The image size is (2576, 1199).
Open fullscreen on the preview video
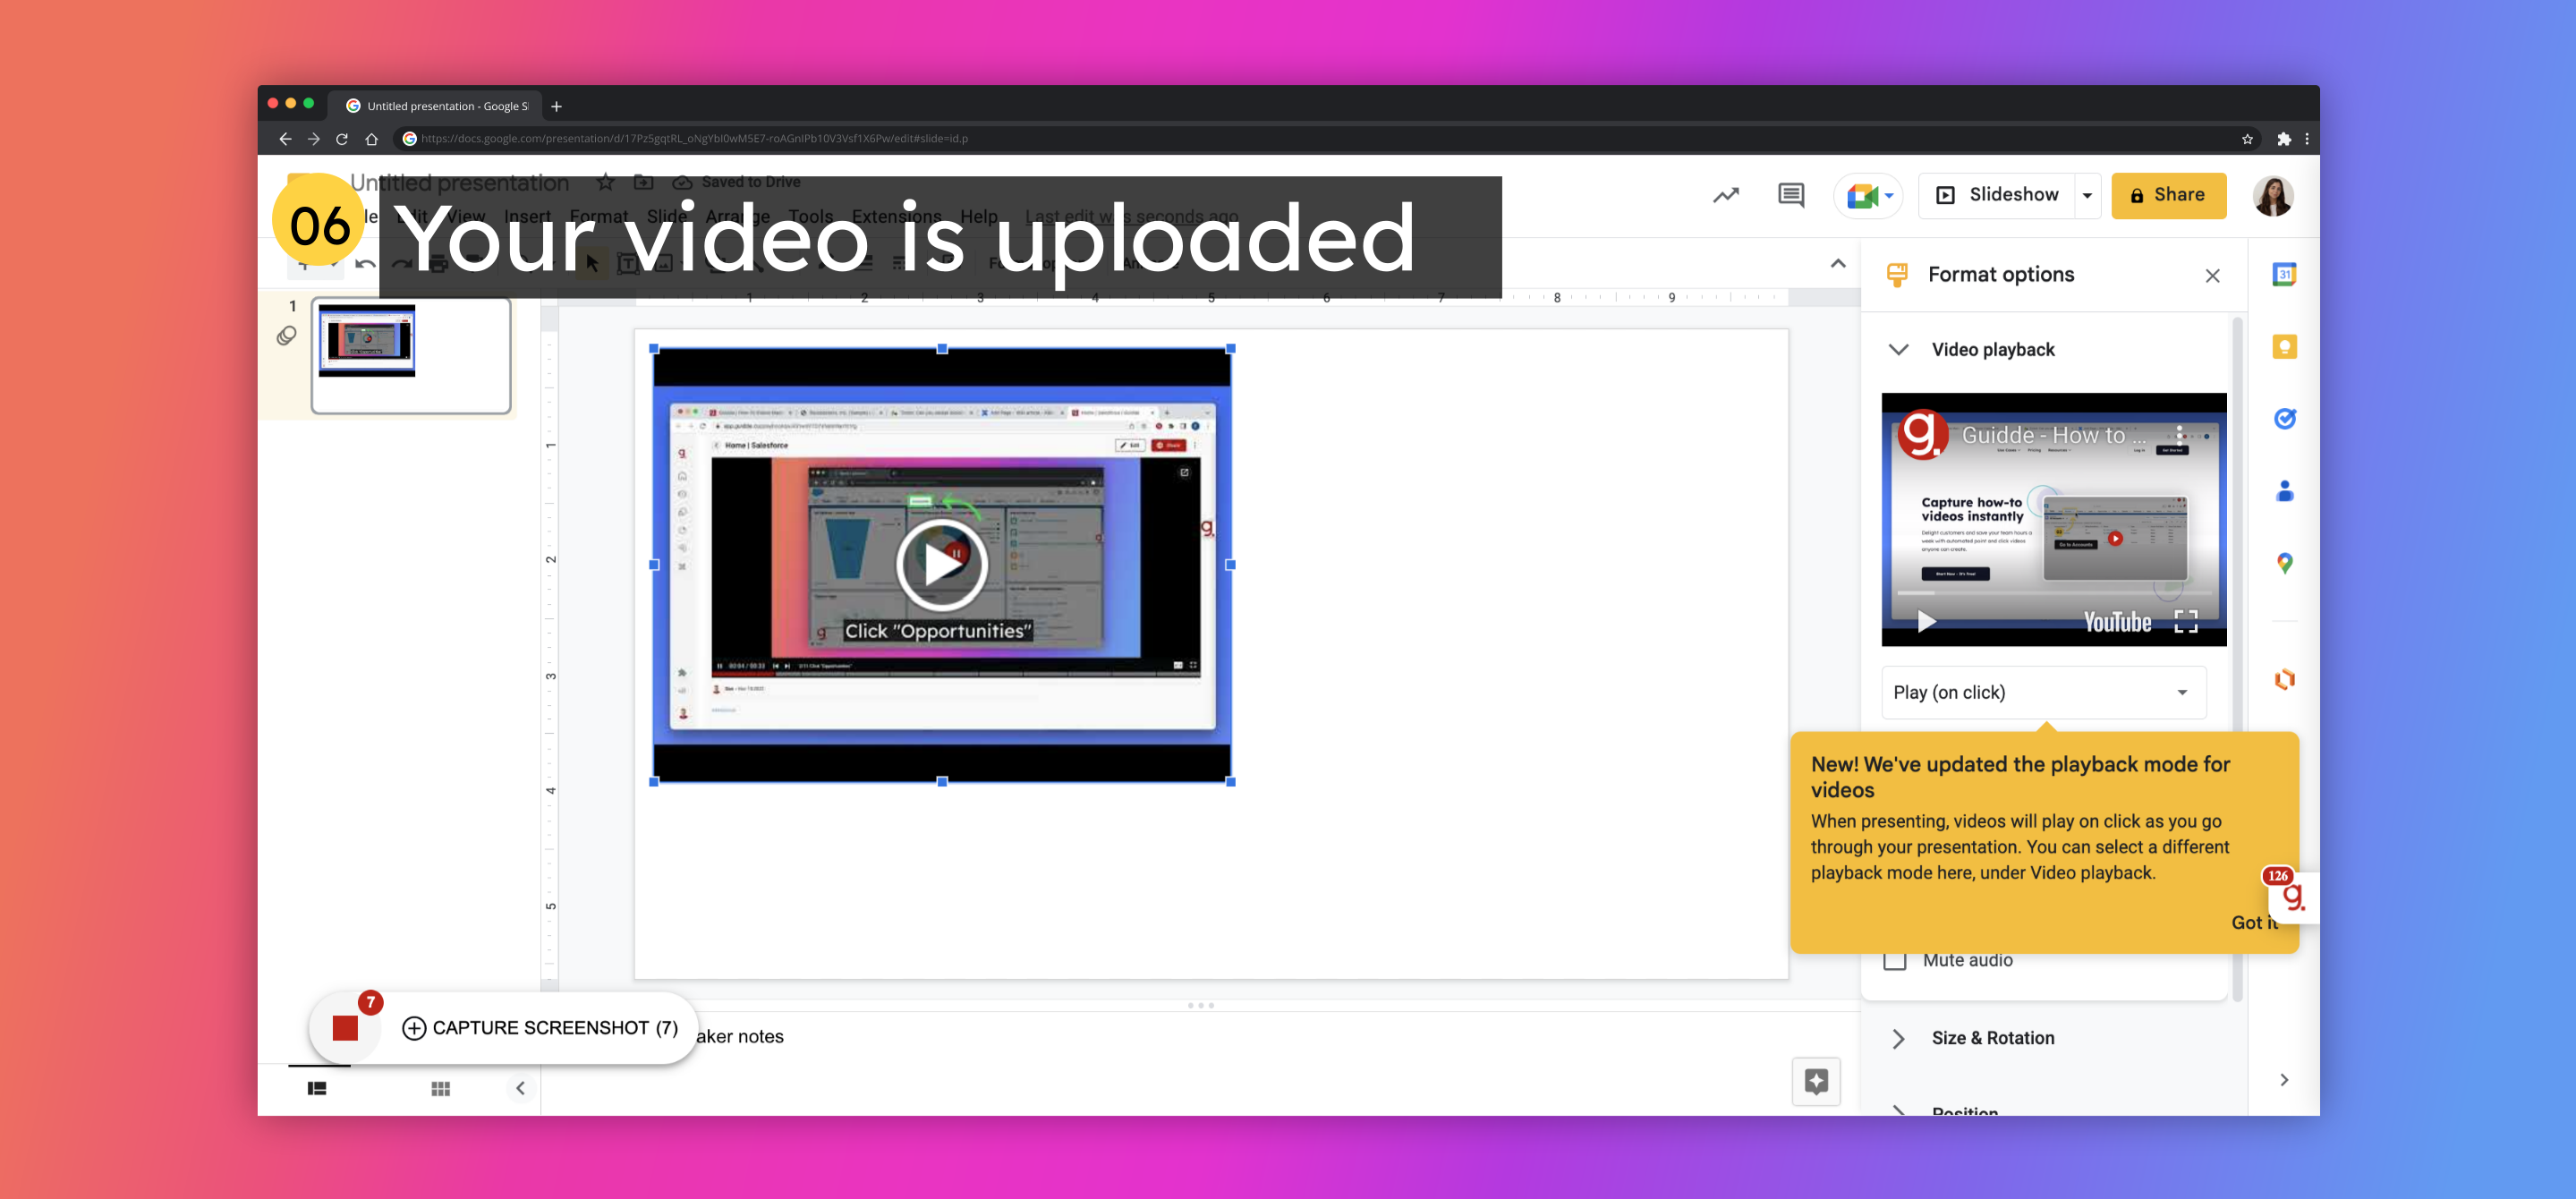(x=2186, y=622)
